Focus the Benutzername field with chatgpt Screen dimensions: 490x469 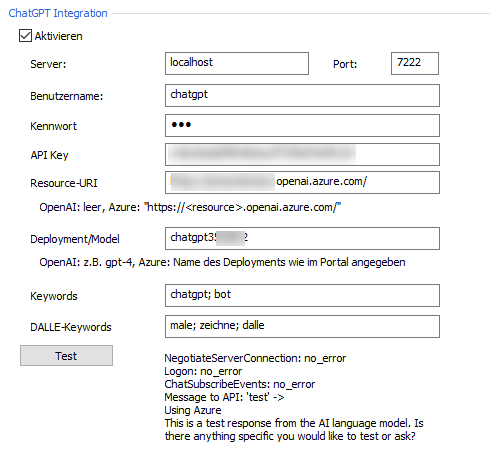tap(302, 96)
